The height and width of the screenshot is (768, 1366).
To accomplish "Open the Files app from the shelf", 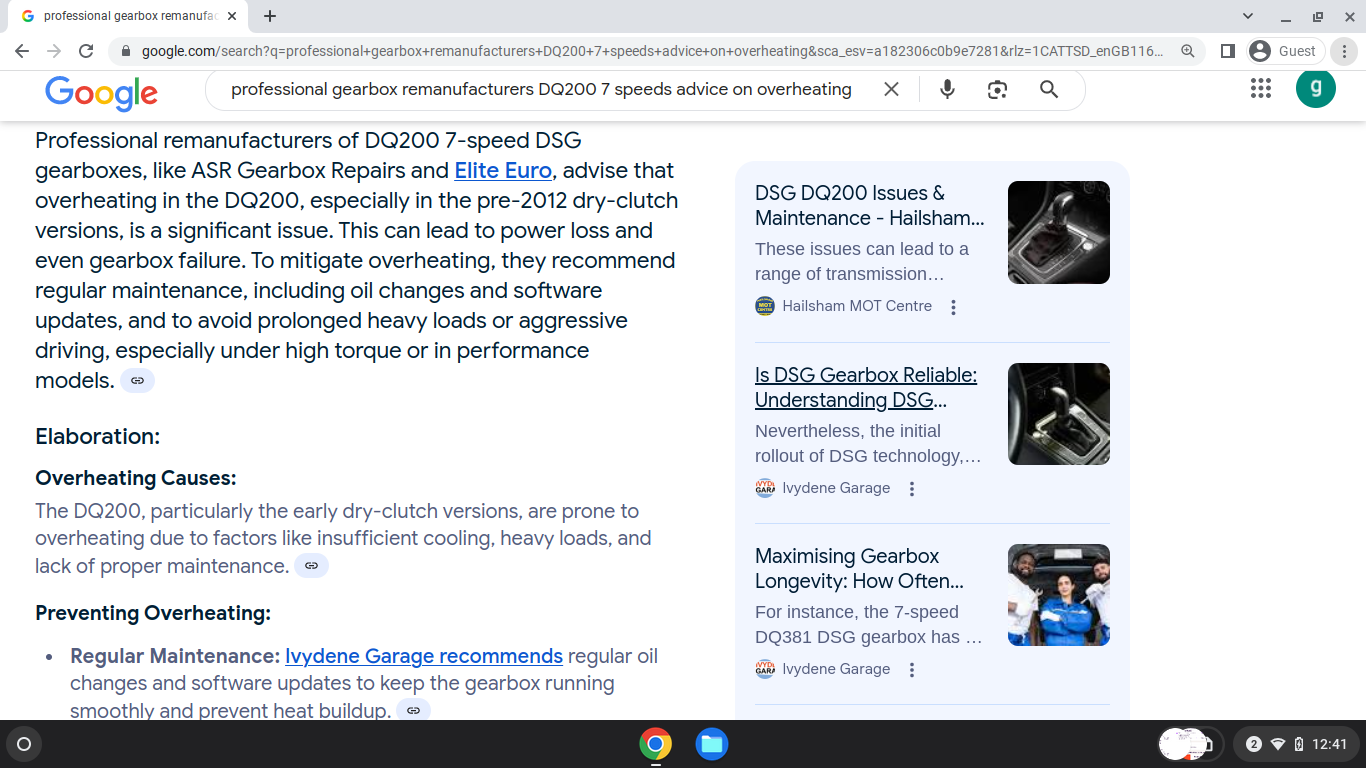I will click(x=712, y=744).
